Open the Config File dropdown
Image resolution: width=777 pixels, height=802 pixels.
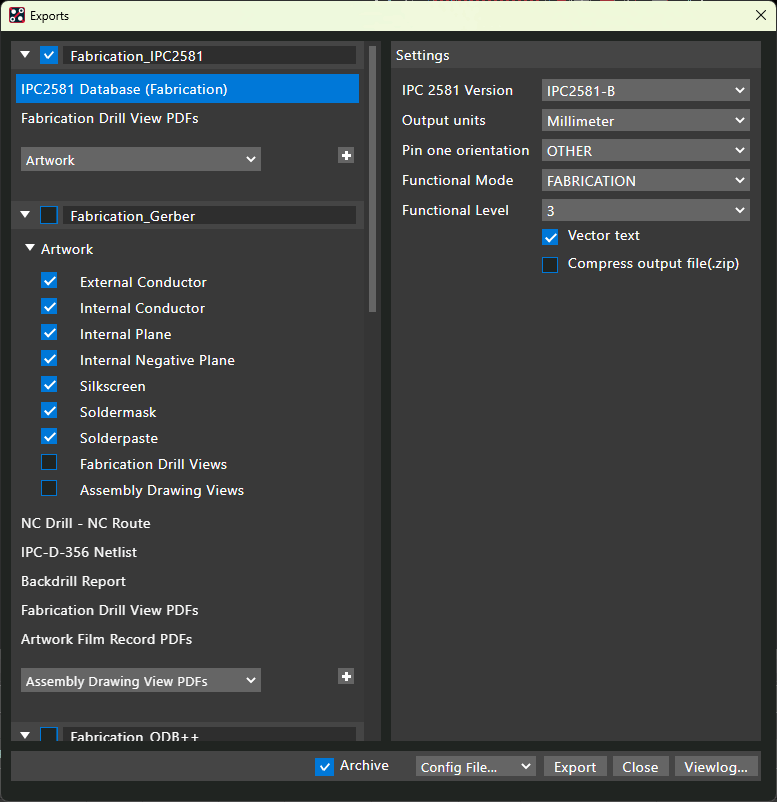tap(476, 767)
